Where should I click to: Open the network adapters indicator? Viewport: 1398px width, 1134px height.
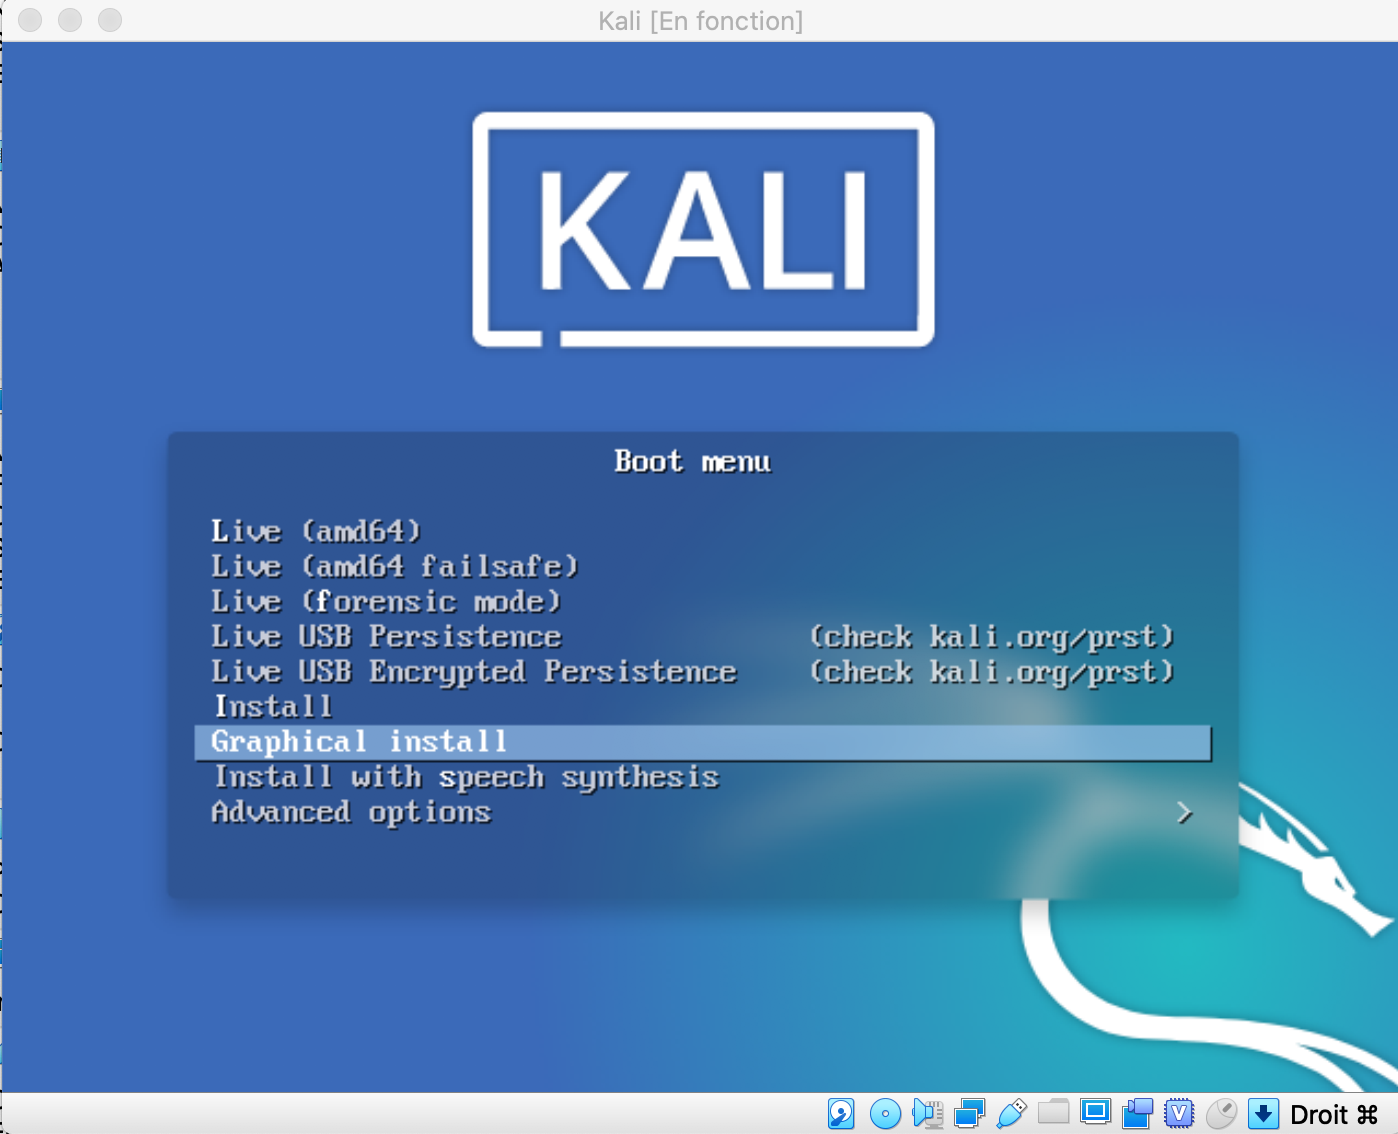[x=969, y=1113]
